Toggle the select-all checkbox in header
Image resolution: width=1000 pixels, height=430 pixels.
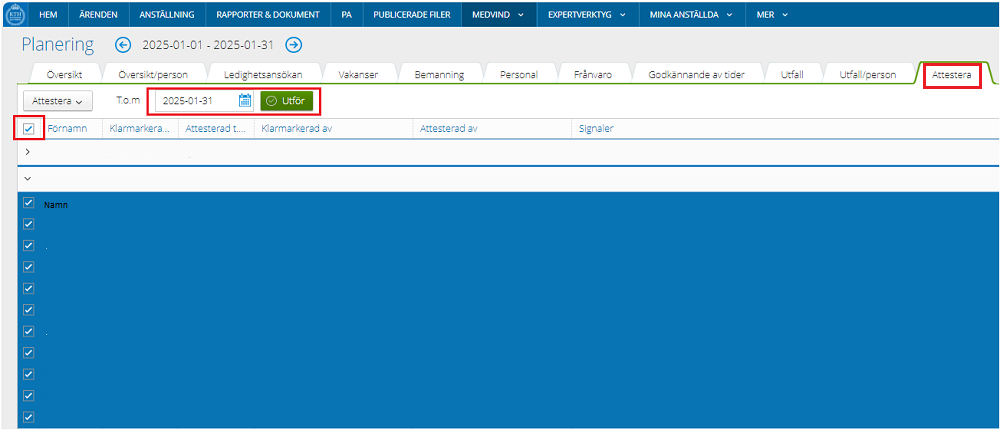point(28,129)
